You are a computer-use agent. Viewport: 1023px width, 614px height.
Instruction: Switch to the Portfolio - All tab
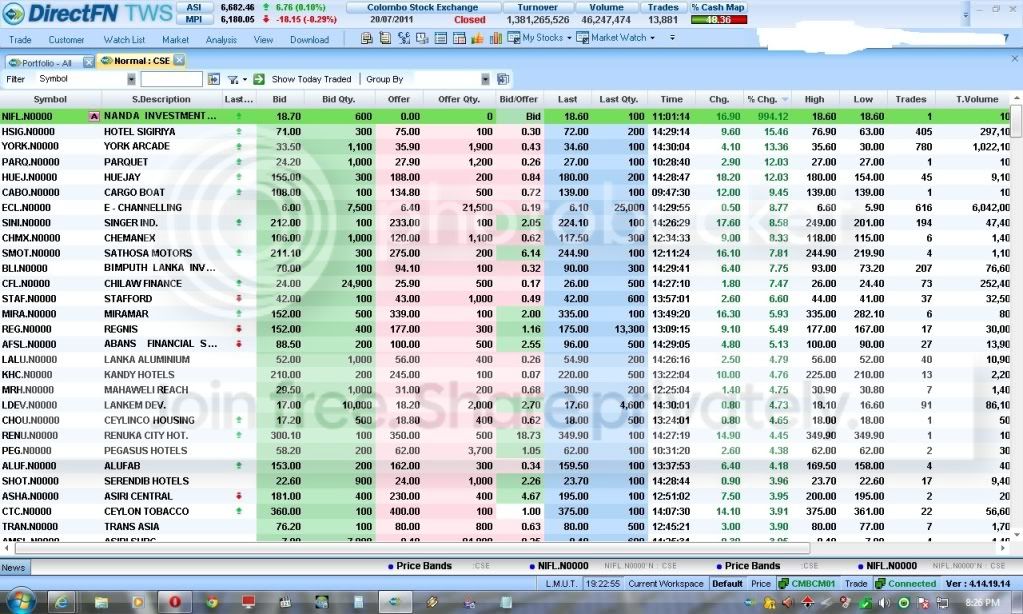coord(46,63)
